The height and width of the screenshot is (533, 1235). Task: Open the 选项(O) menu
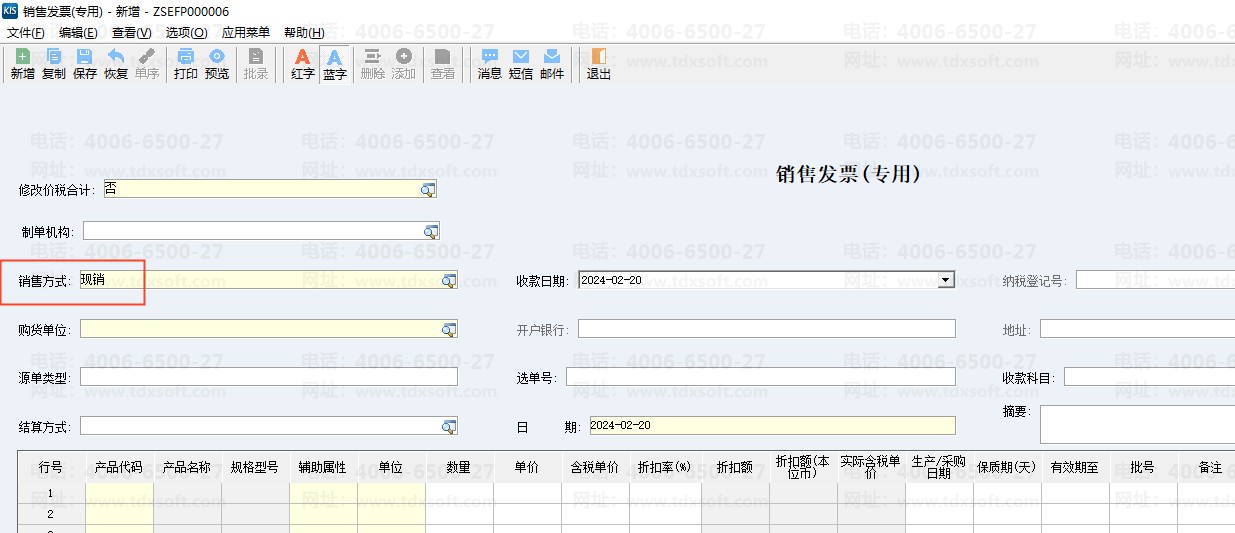coord(186,33)
